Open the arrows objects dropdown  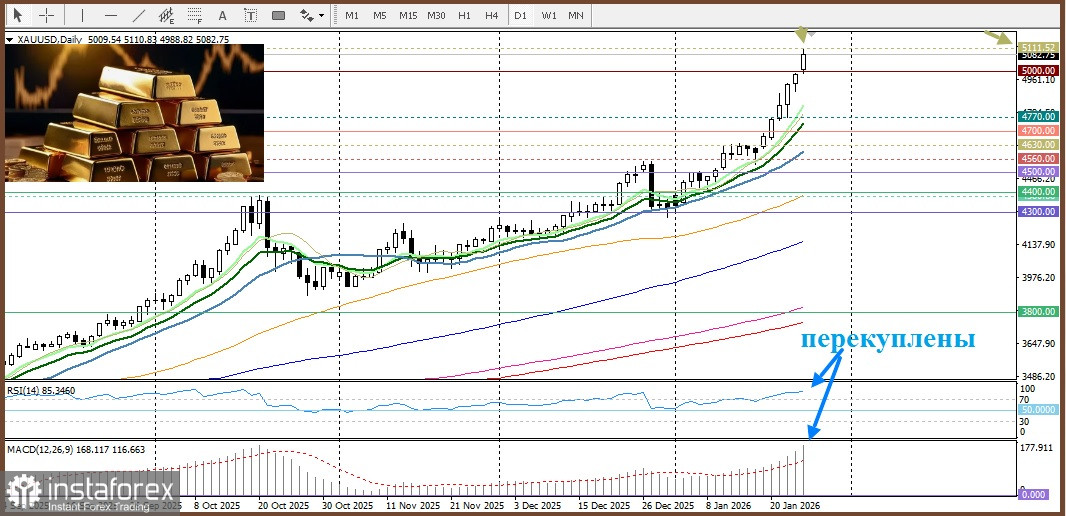tap(312, 16)
